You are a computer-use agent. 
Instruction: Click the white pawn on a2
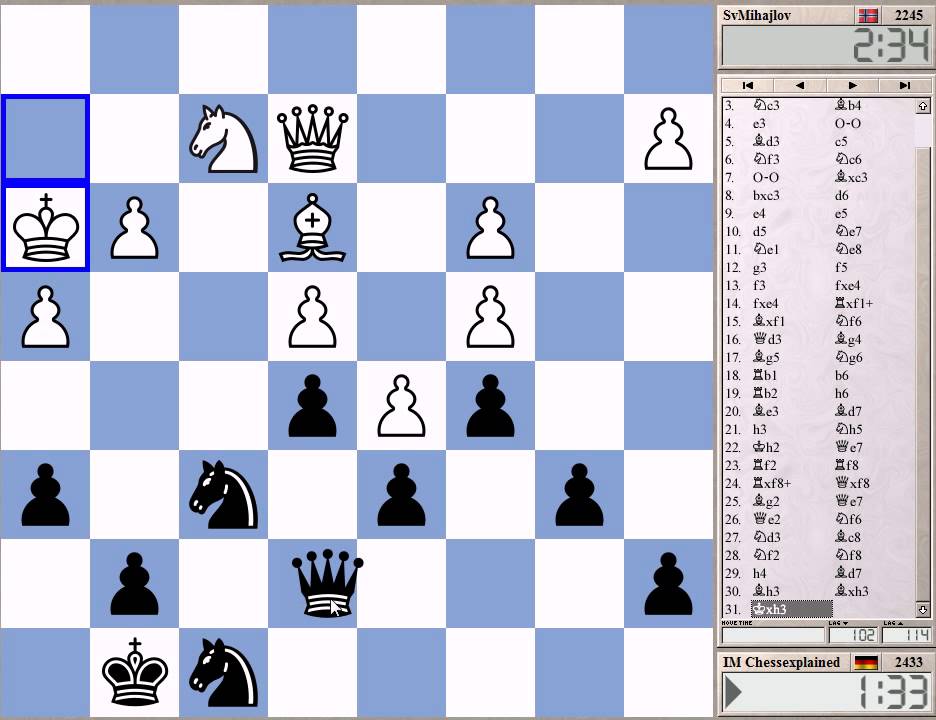click(x=668, y=139)
